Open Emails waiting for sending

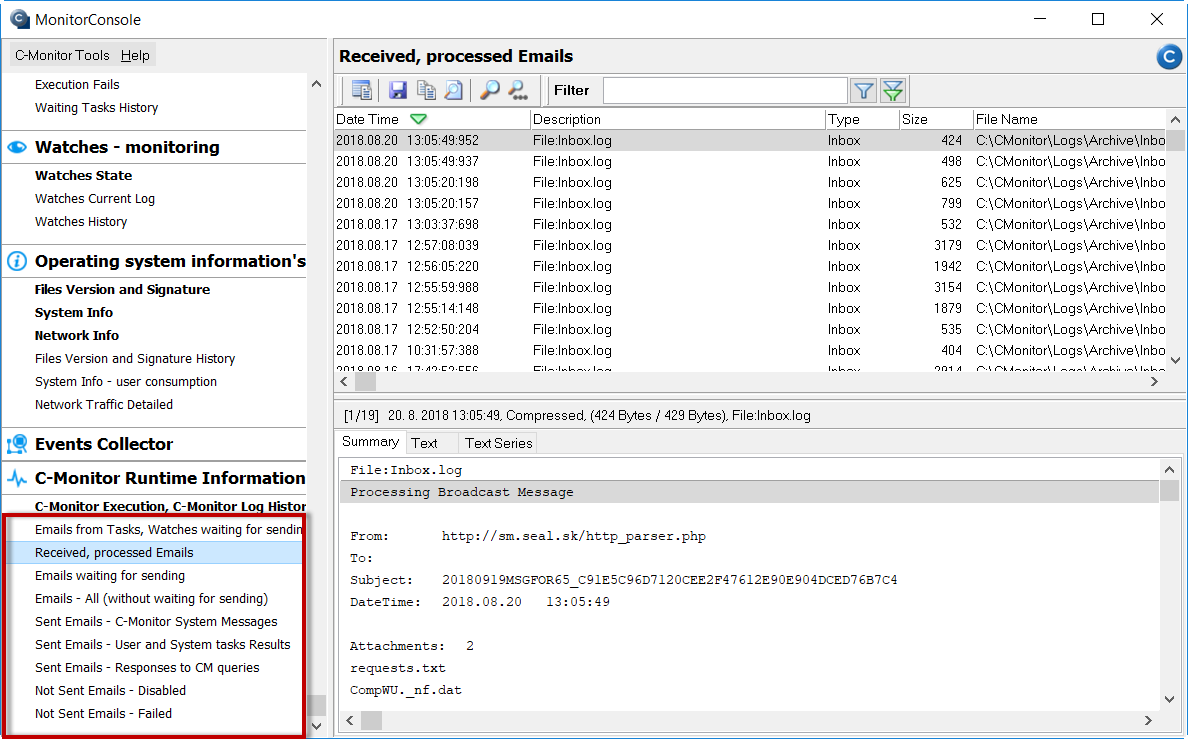tap(110, 576)
